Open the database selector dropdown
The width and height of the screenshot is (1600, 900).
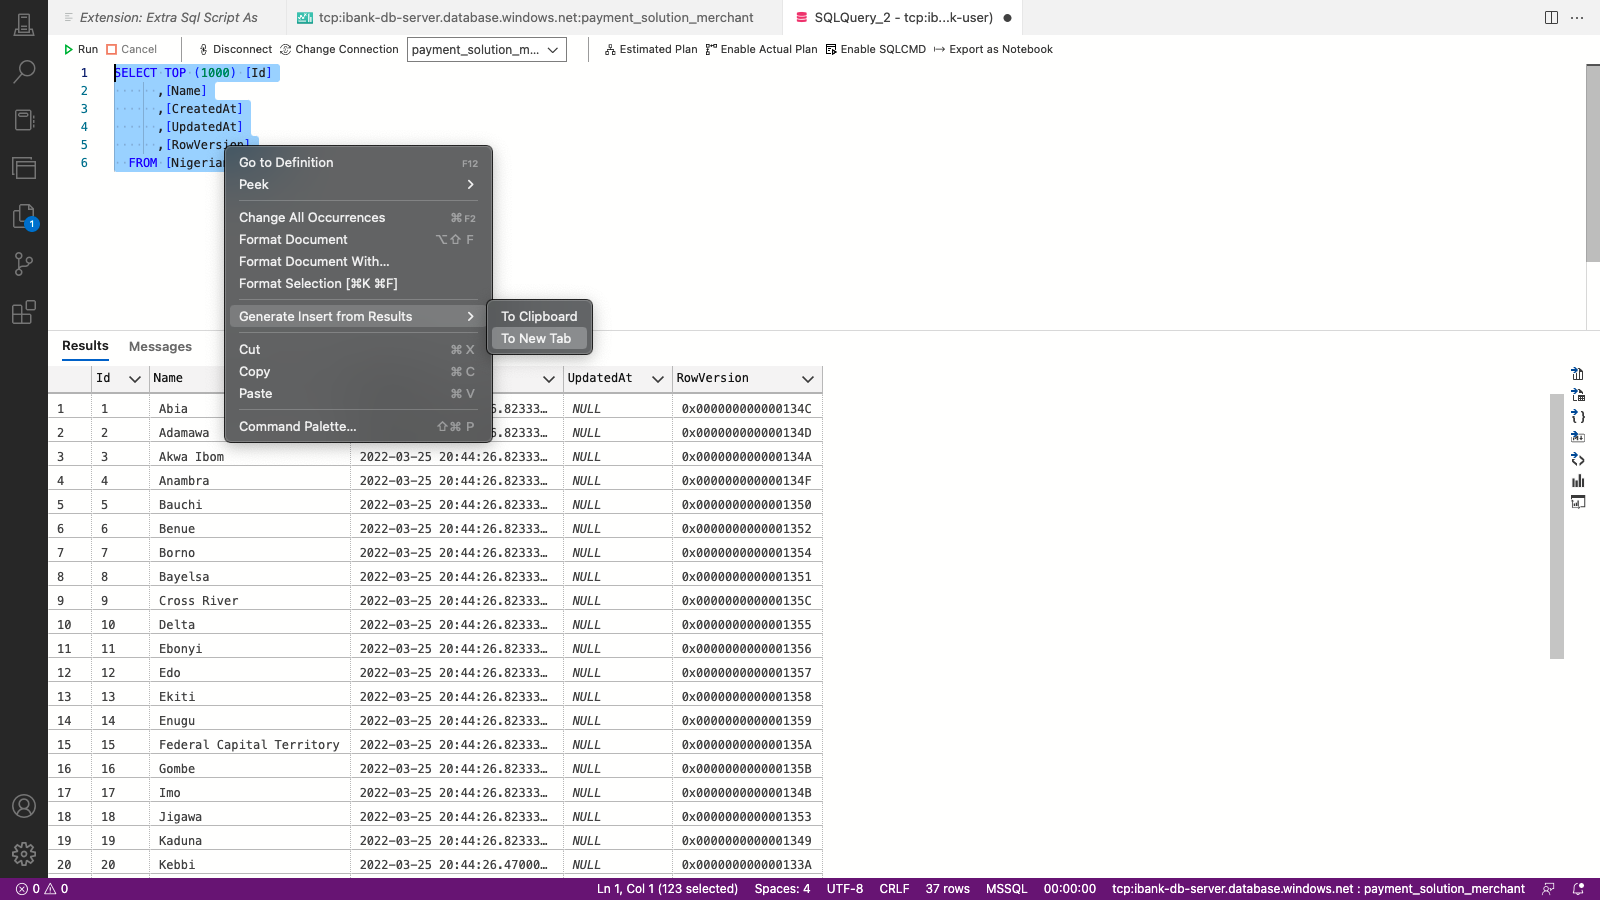[x=486, y=49]
